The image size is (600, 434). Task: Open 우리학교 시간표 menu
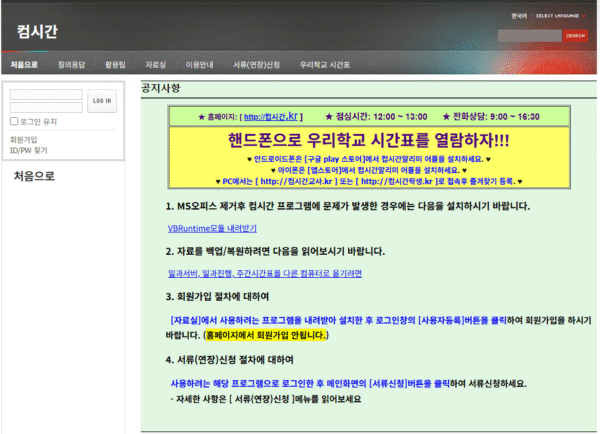(324, 65)
